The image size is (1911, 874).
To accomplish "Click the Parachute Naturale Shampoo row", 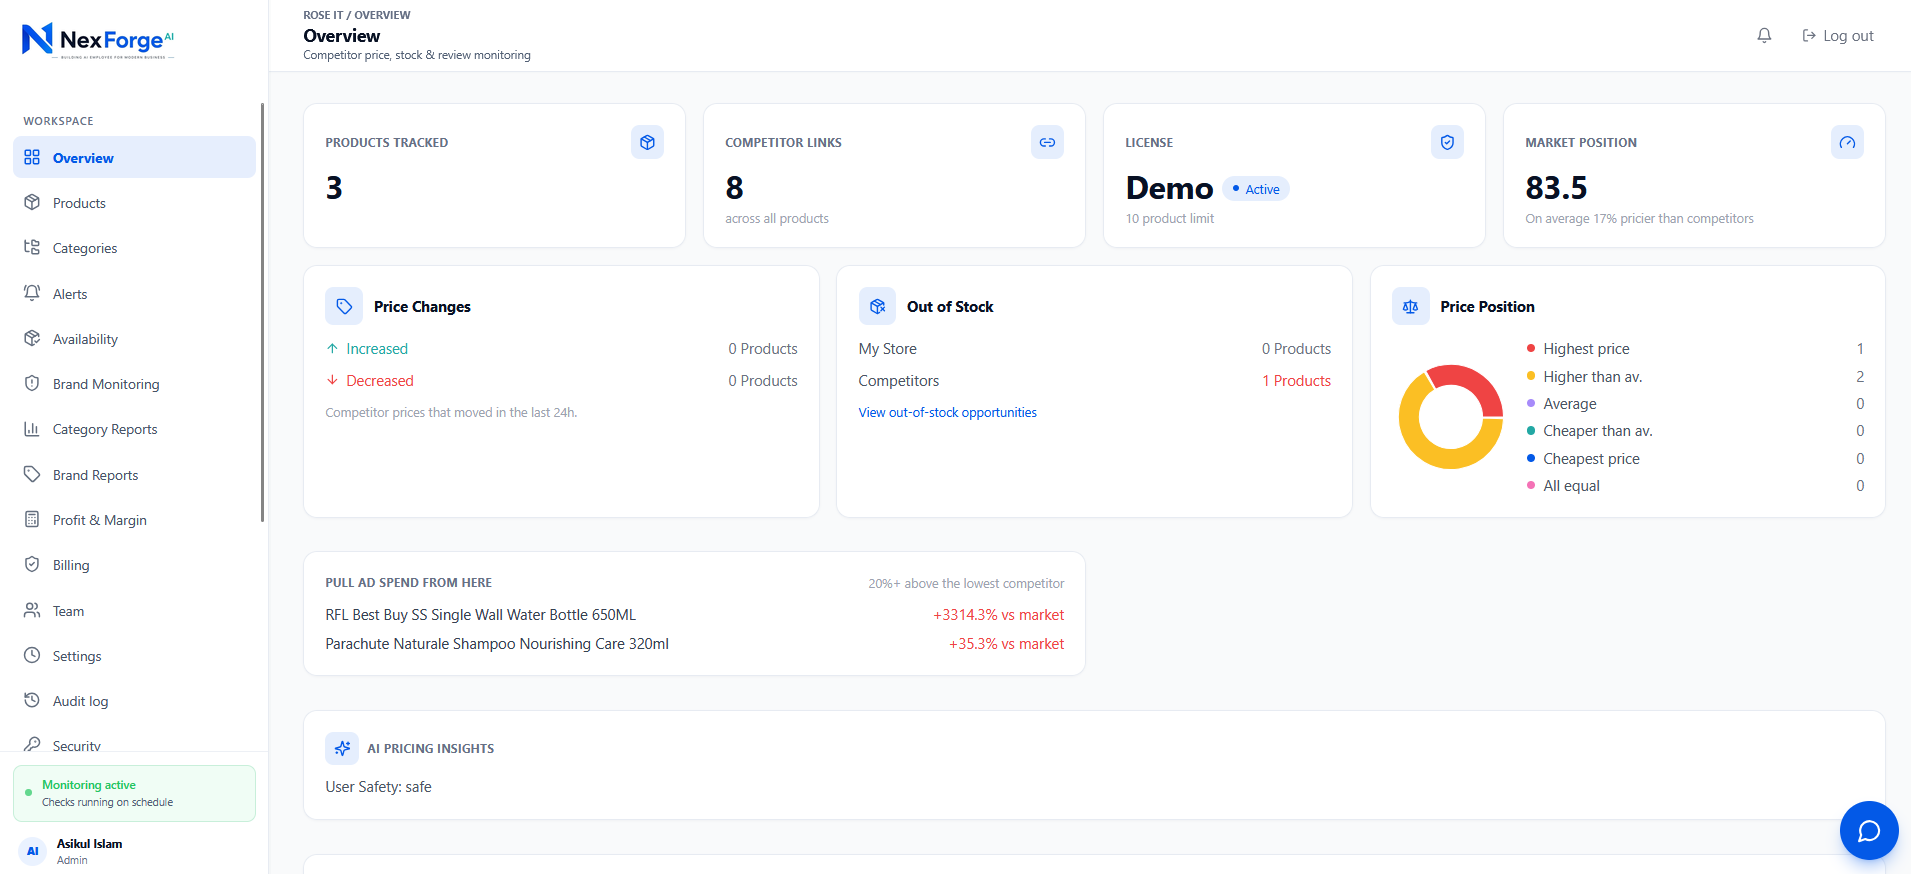I will pyautogui.click(x=694, y=644).
